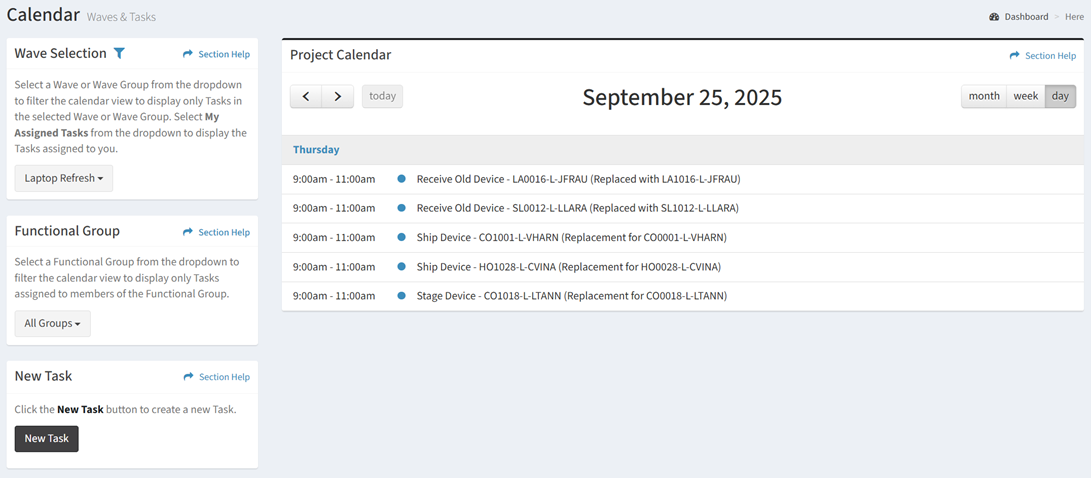Advance to next day using right arrow

[x=338, y=96]
